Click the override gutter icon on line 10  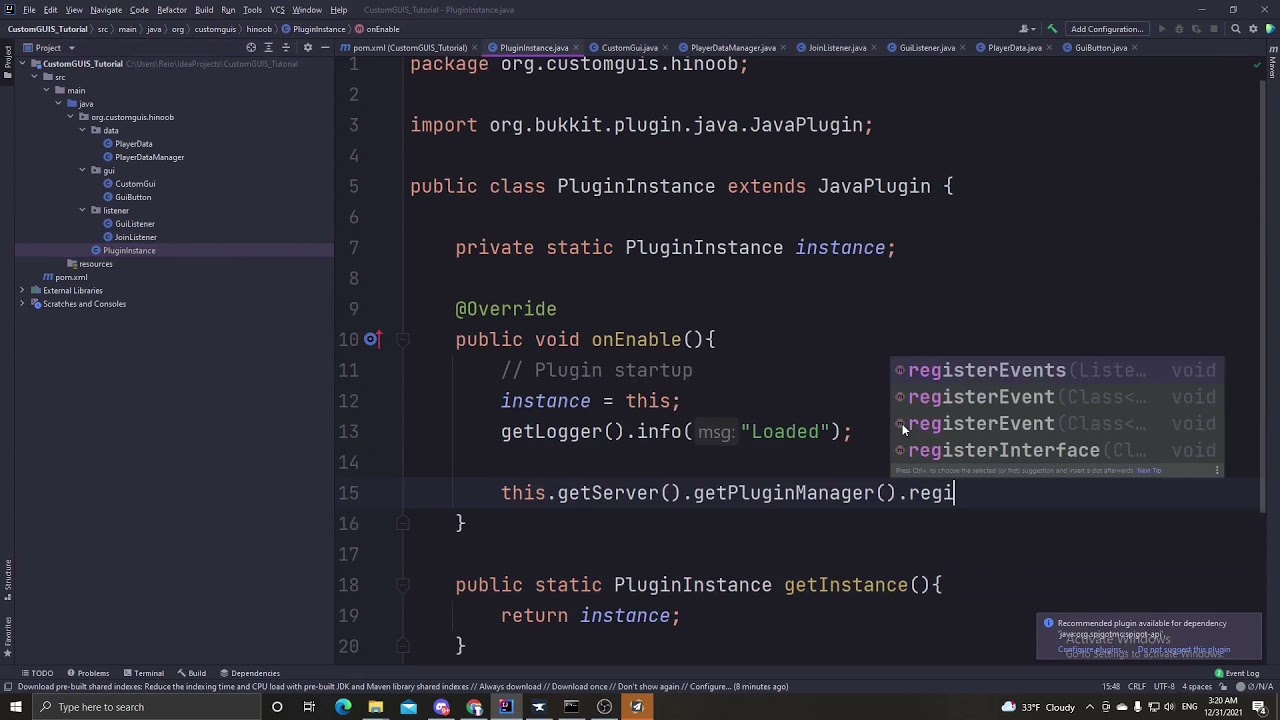(x=371, y=340)
